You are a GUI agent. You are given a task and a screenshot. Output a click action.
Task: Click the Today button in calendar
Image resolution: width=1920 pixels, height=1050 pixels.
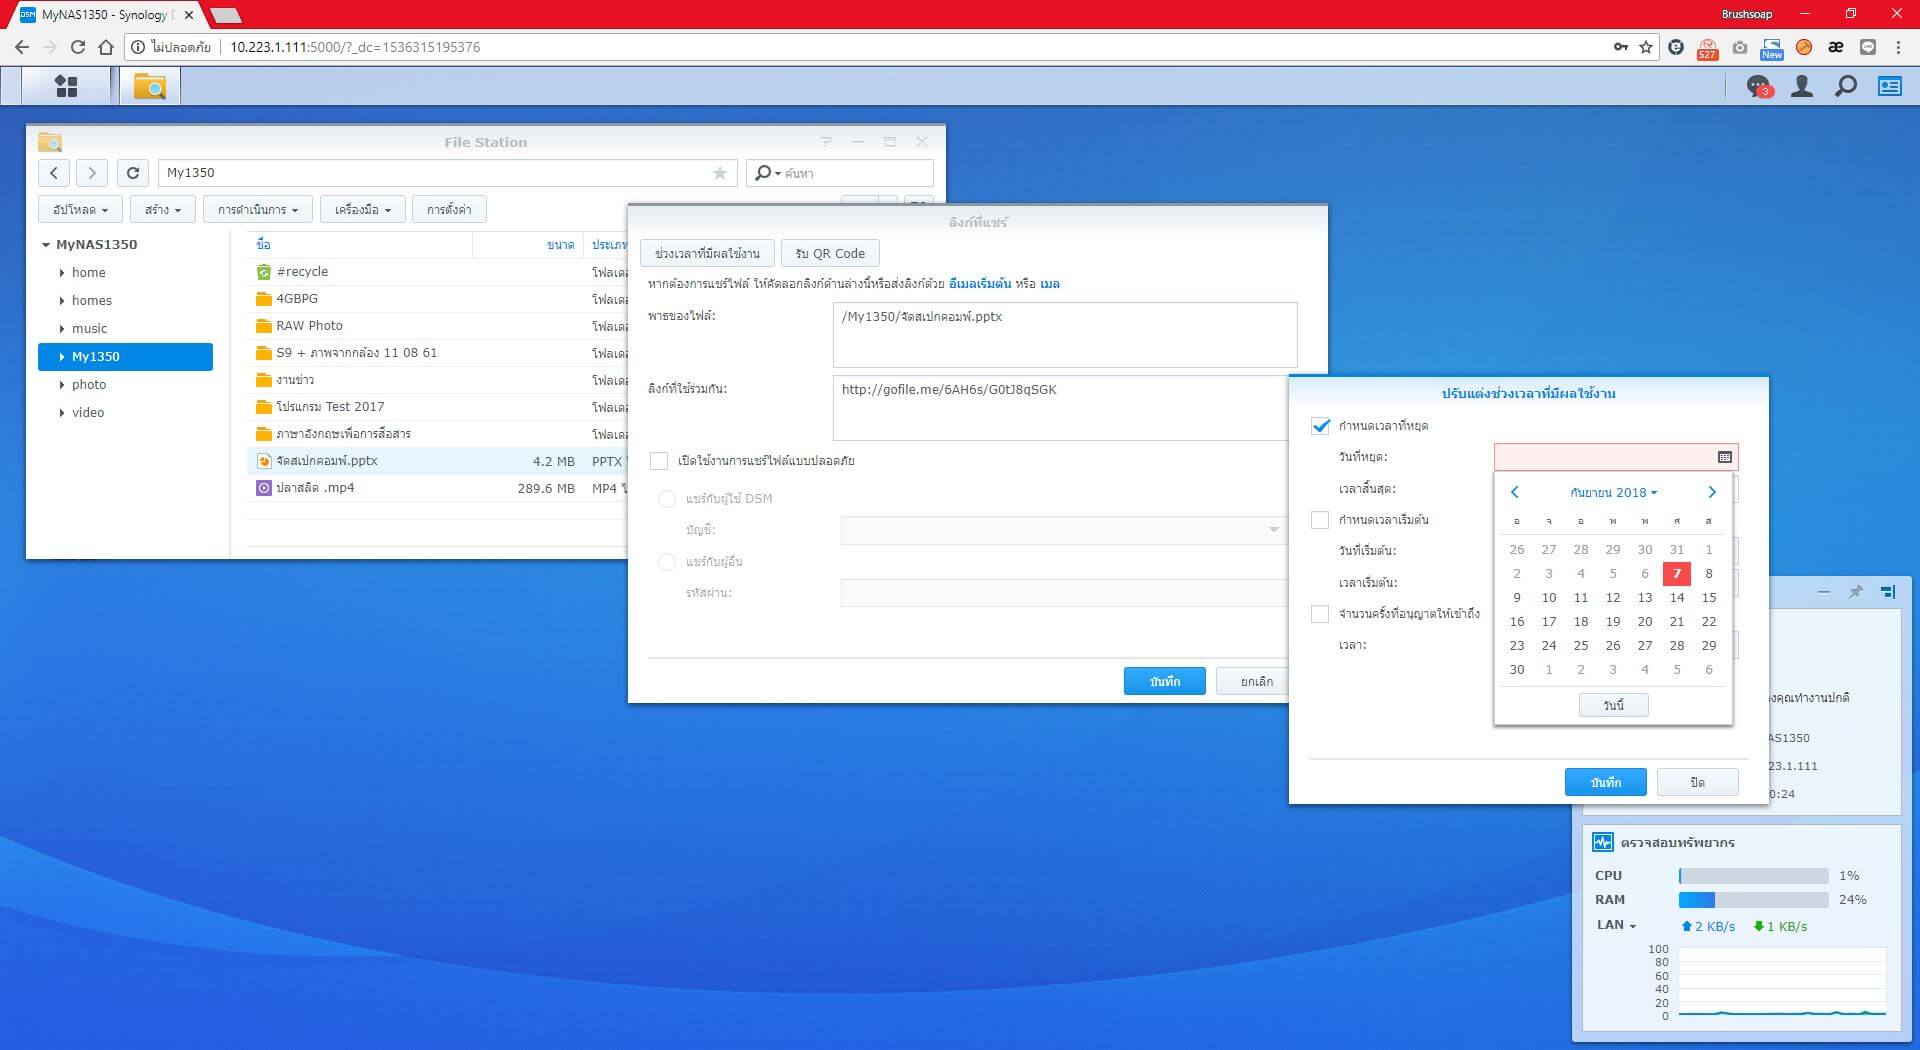tap(1613, 705)
